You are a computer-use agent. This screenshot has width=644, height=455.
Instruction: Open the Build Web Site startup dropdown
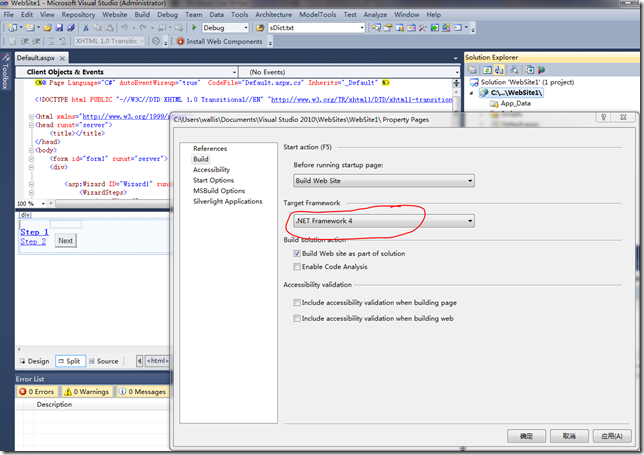384,181
